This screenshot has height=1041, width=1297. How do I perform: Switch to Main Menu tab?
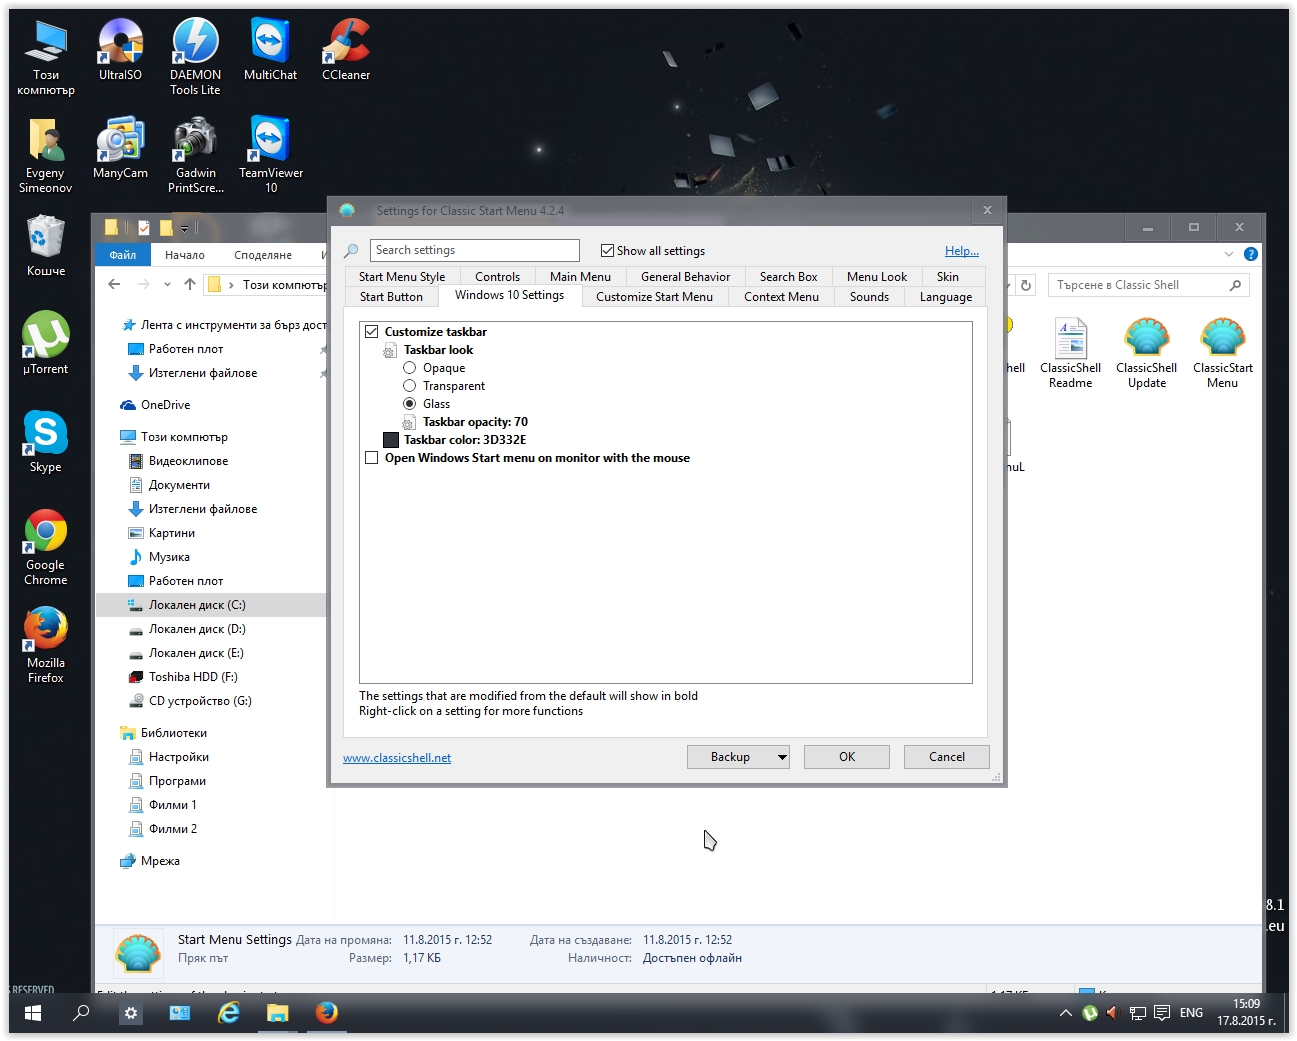point(580,277)
